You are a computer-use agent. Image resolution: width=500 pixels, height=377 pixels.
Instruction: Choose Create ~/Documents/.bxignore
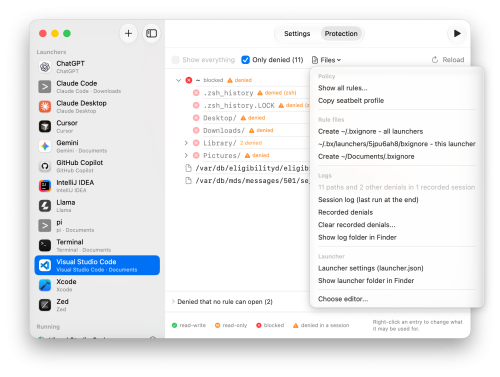366,156
